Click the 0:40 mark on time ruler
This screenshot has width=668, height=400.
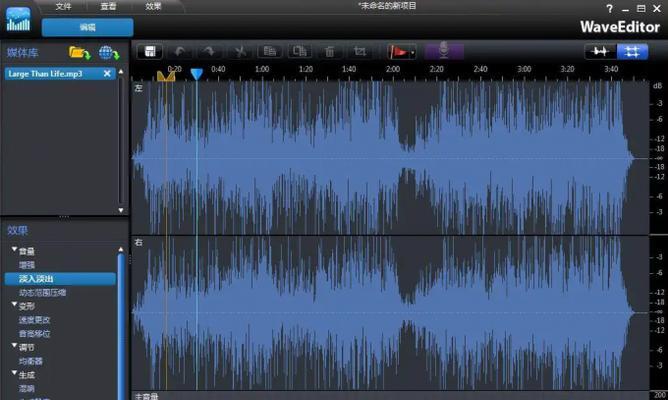(x=218, y=69)
